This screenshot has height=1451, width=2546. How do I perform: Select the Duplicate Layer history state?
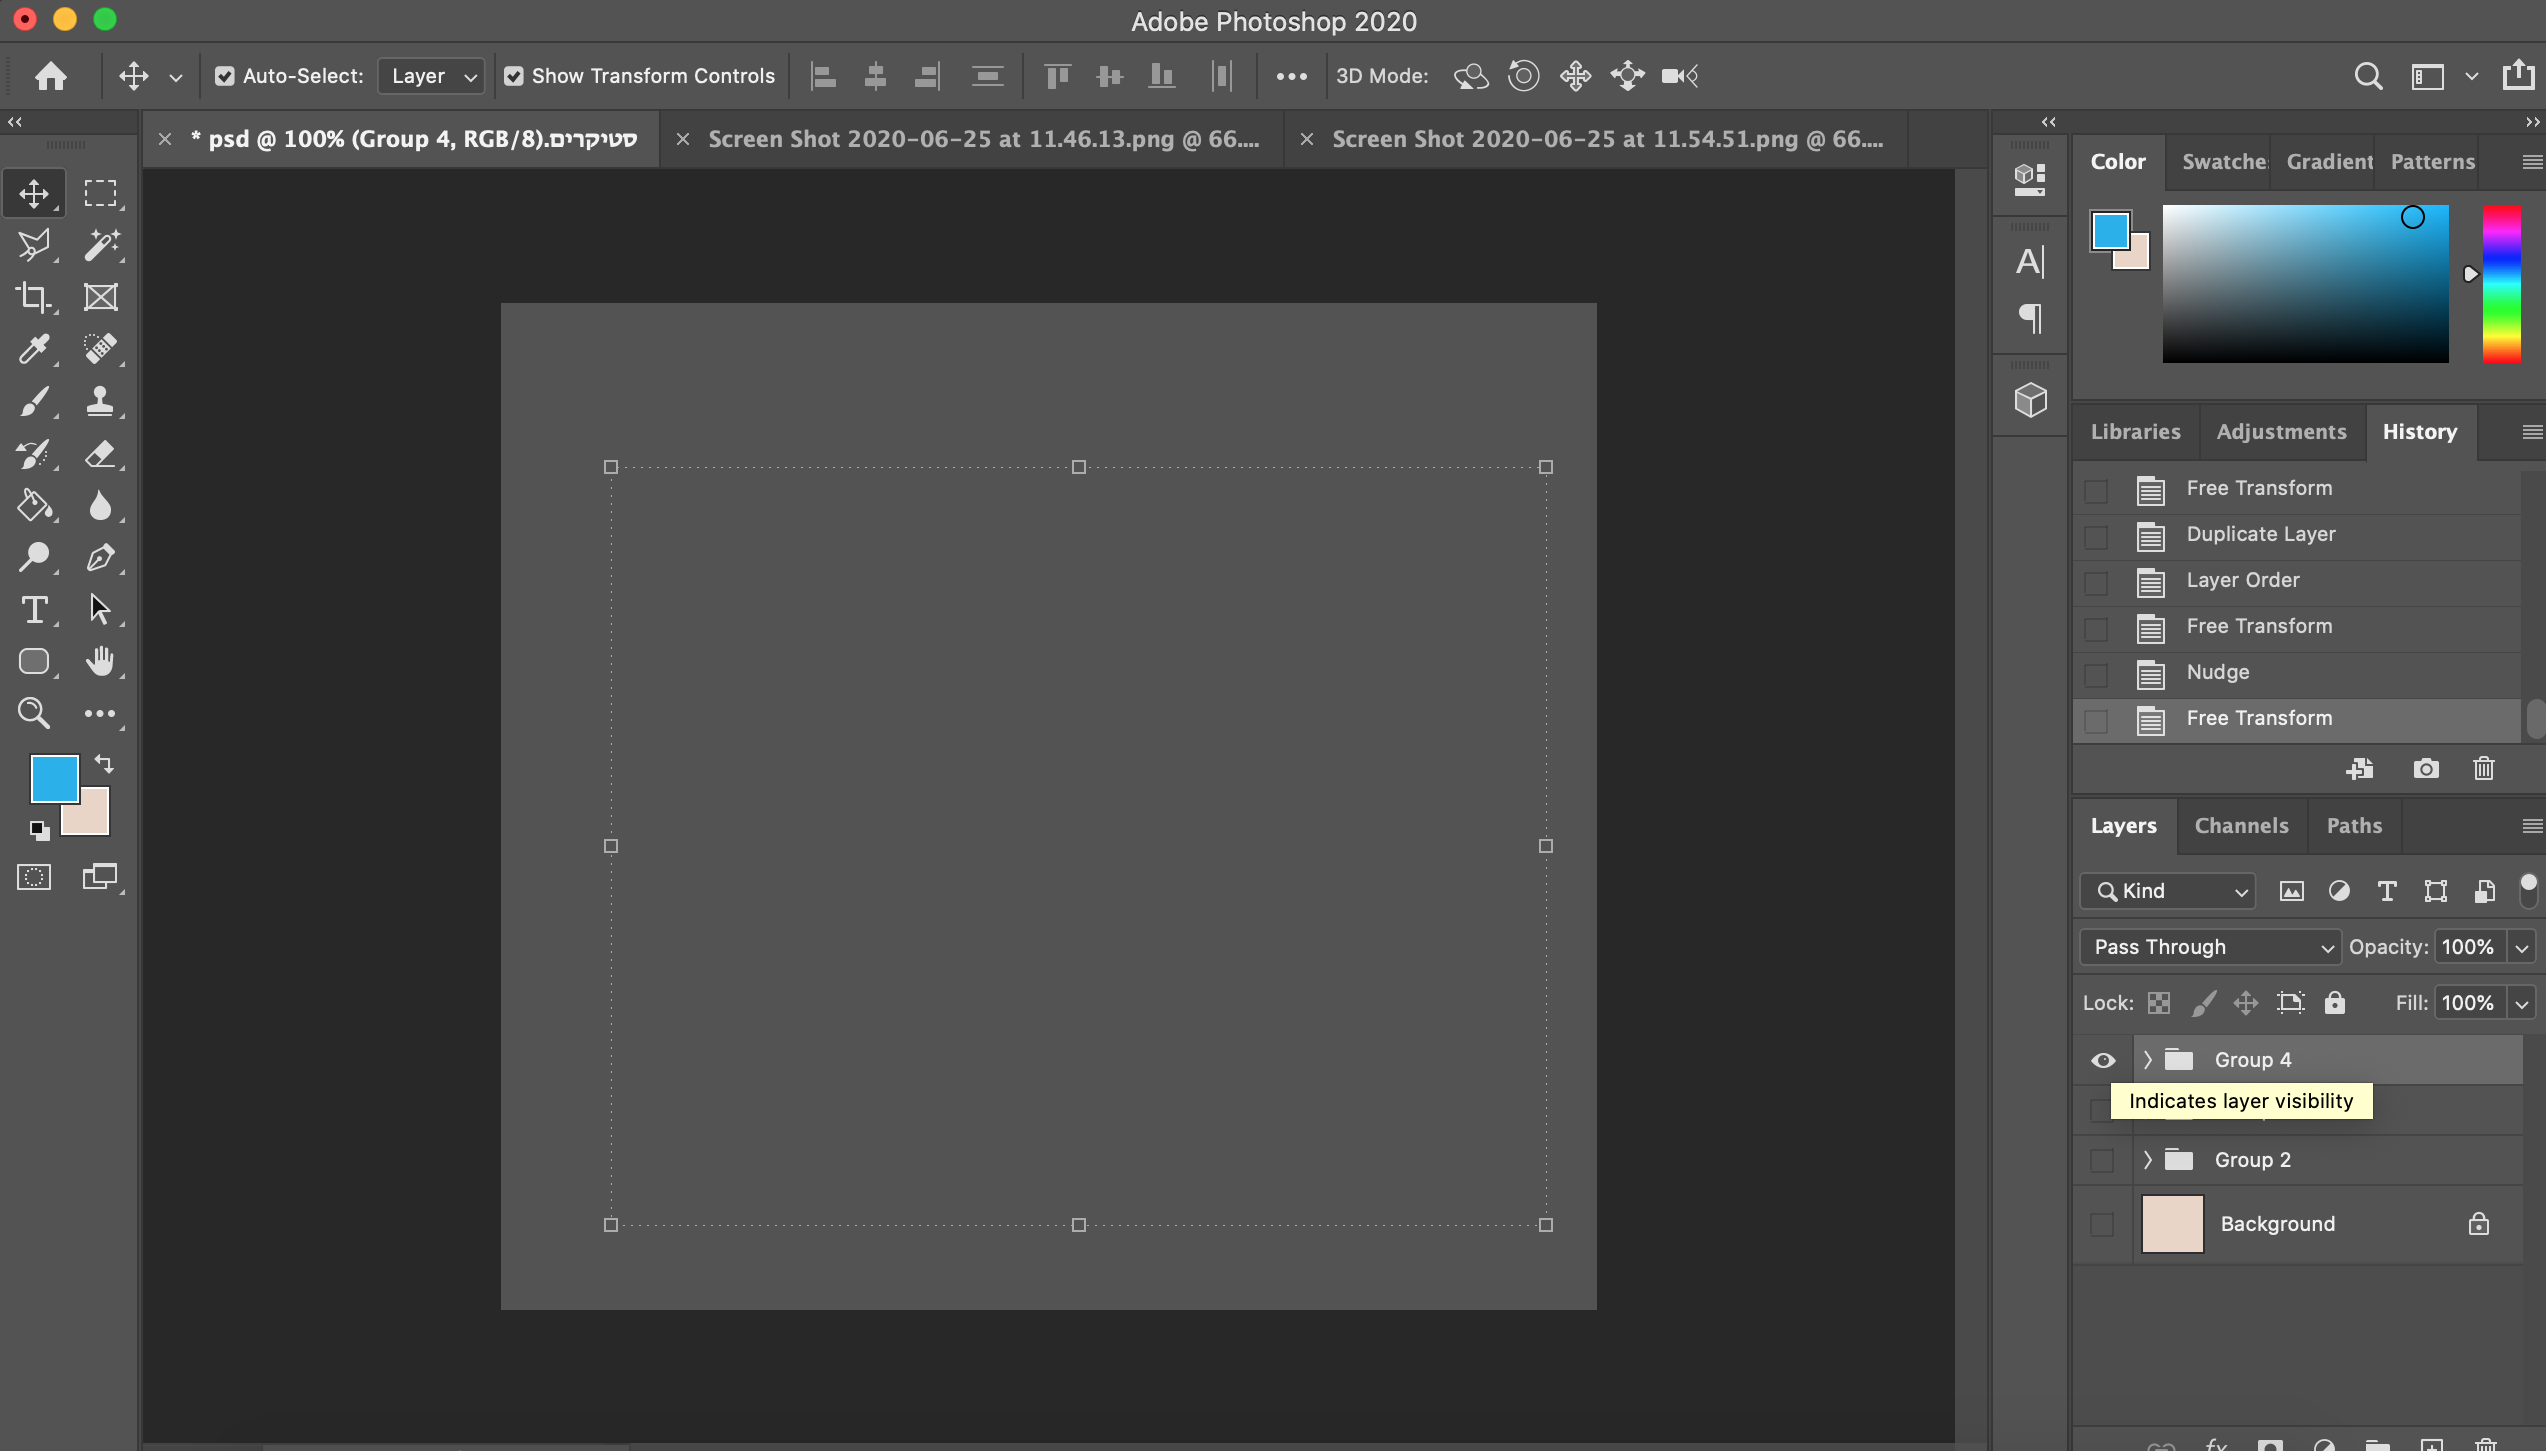[x=2260, y=534]
